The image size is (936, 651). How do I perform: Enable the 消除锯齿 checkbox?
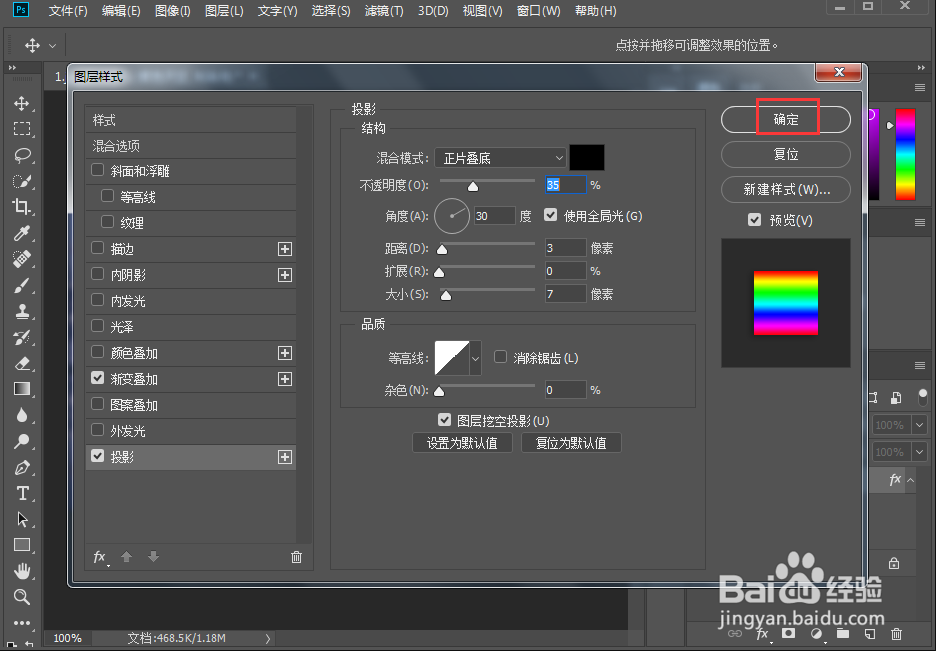click(500, 357)
